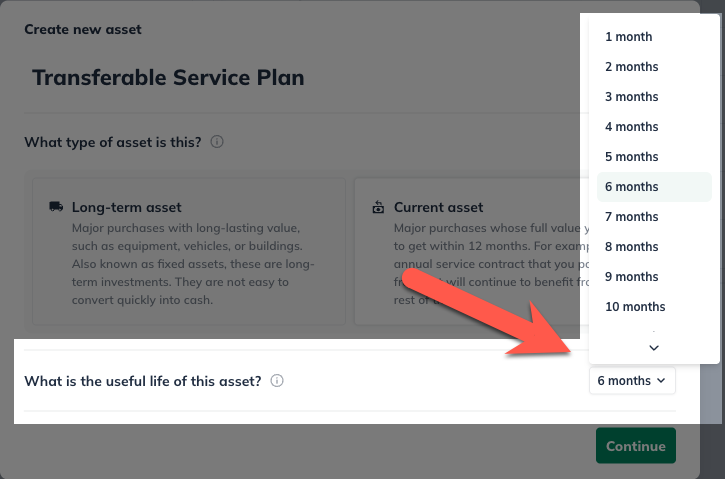This screenshot has height=479, width=725.
Task: Choose 2 months from the list
Action: 632,67
